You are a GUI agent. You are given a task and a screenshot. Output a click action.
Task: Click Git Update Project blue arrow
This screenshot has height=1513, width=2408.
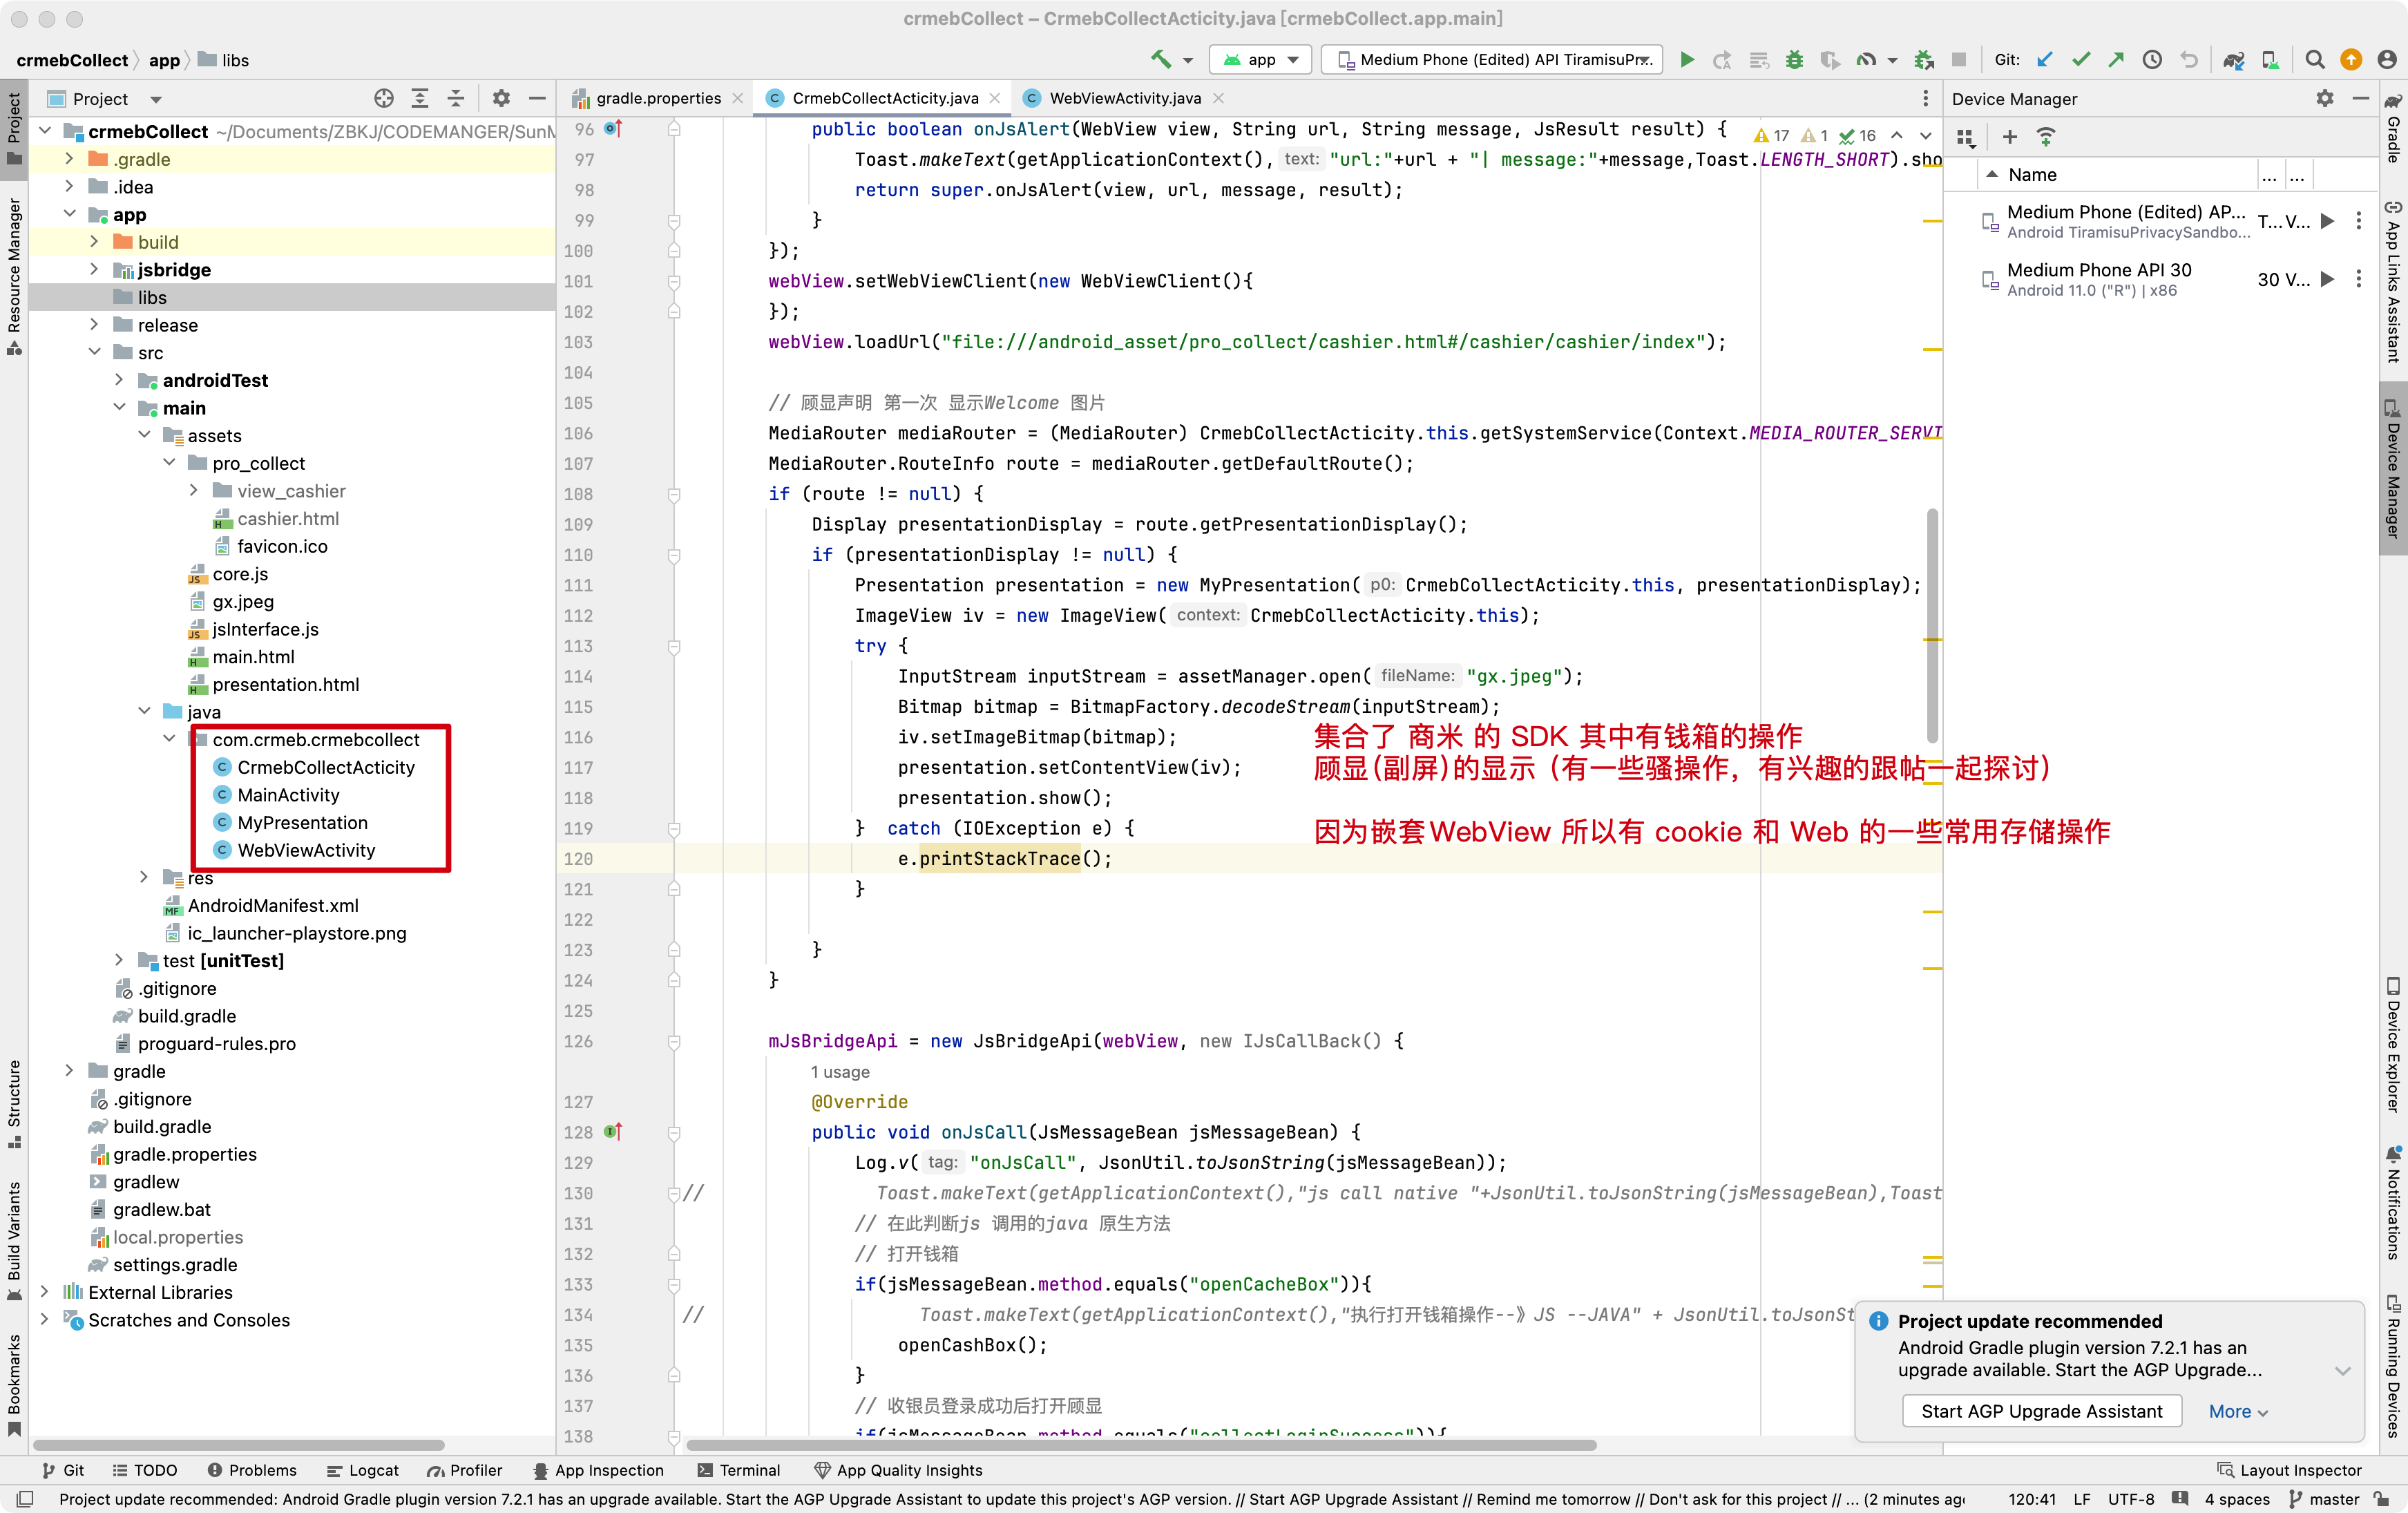(x=2045, y=59)
